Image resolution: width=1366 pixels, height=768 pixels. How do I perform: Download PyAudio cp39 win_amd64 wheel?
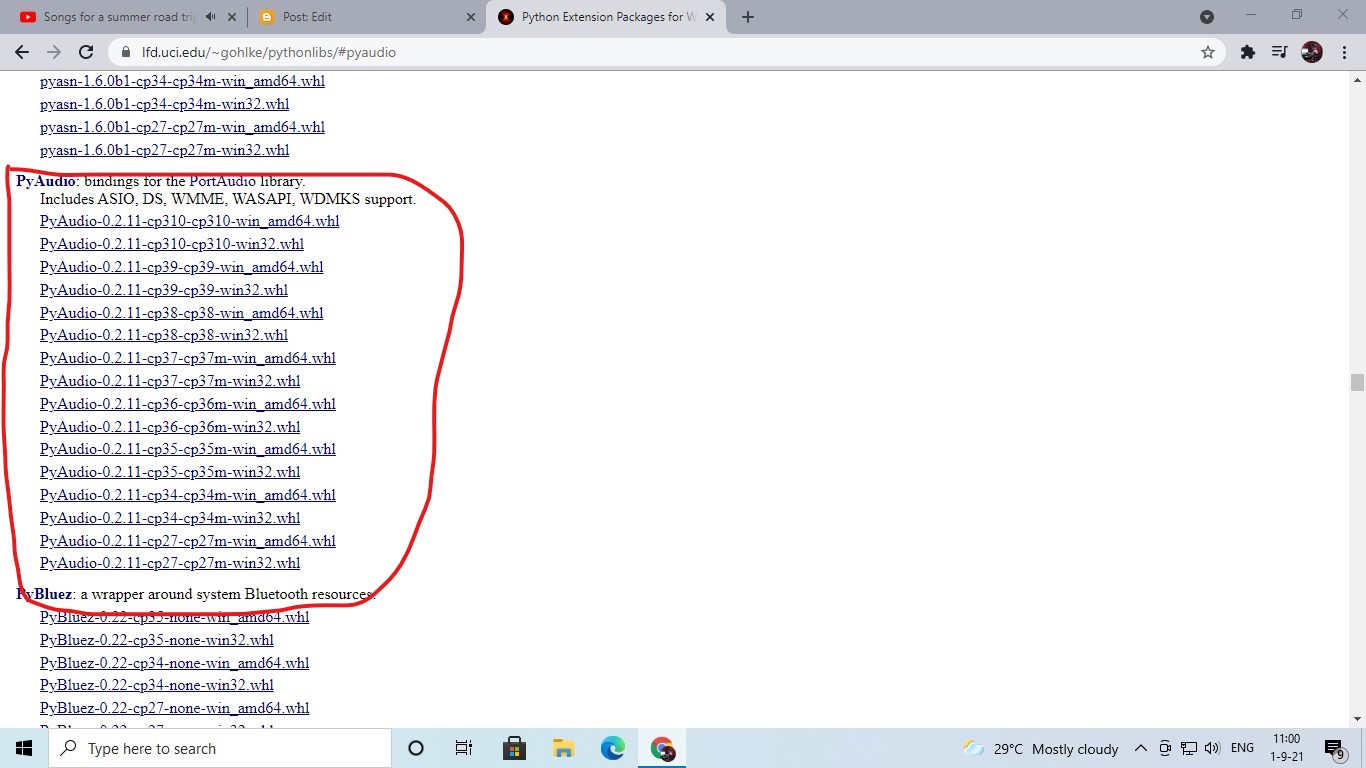pos(182,267)
